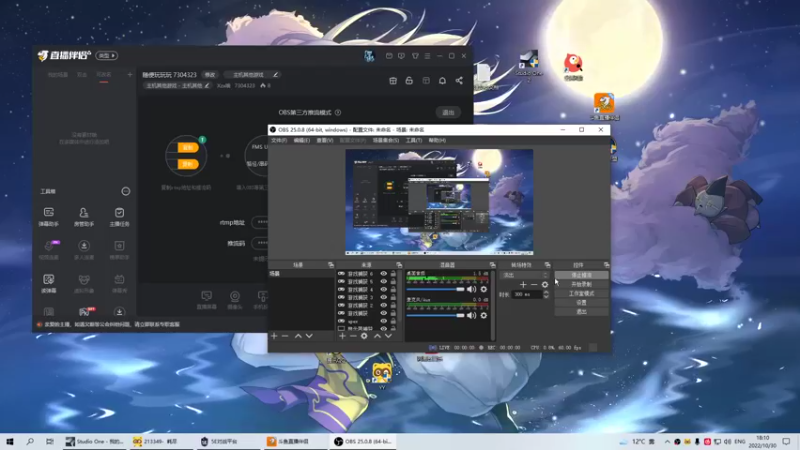
Task: Click 摄像头 camera icon at bottom of 直播伴侣
Action: pos(235,299)
